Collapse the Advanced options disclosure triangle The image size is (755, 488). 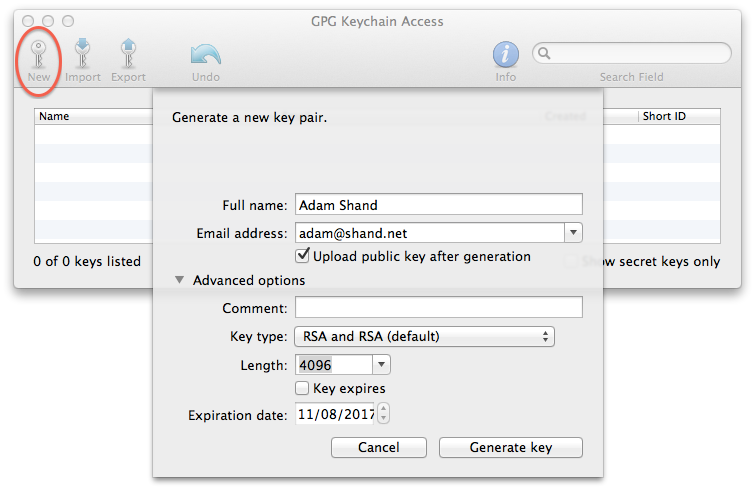pos(179,280)
